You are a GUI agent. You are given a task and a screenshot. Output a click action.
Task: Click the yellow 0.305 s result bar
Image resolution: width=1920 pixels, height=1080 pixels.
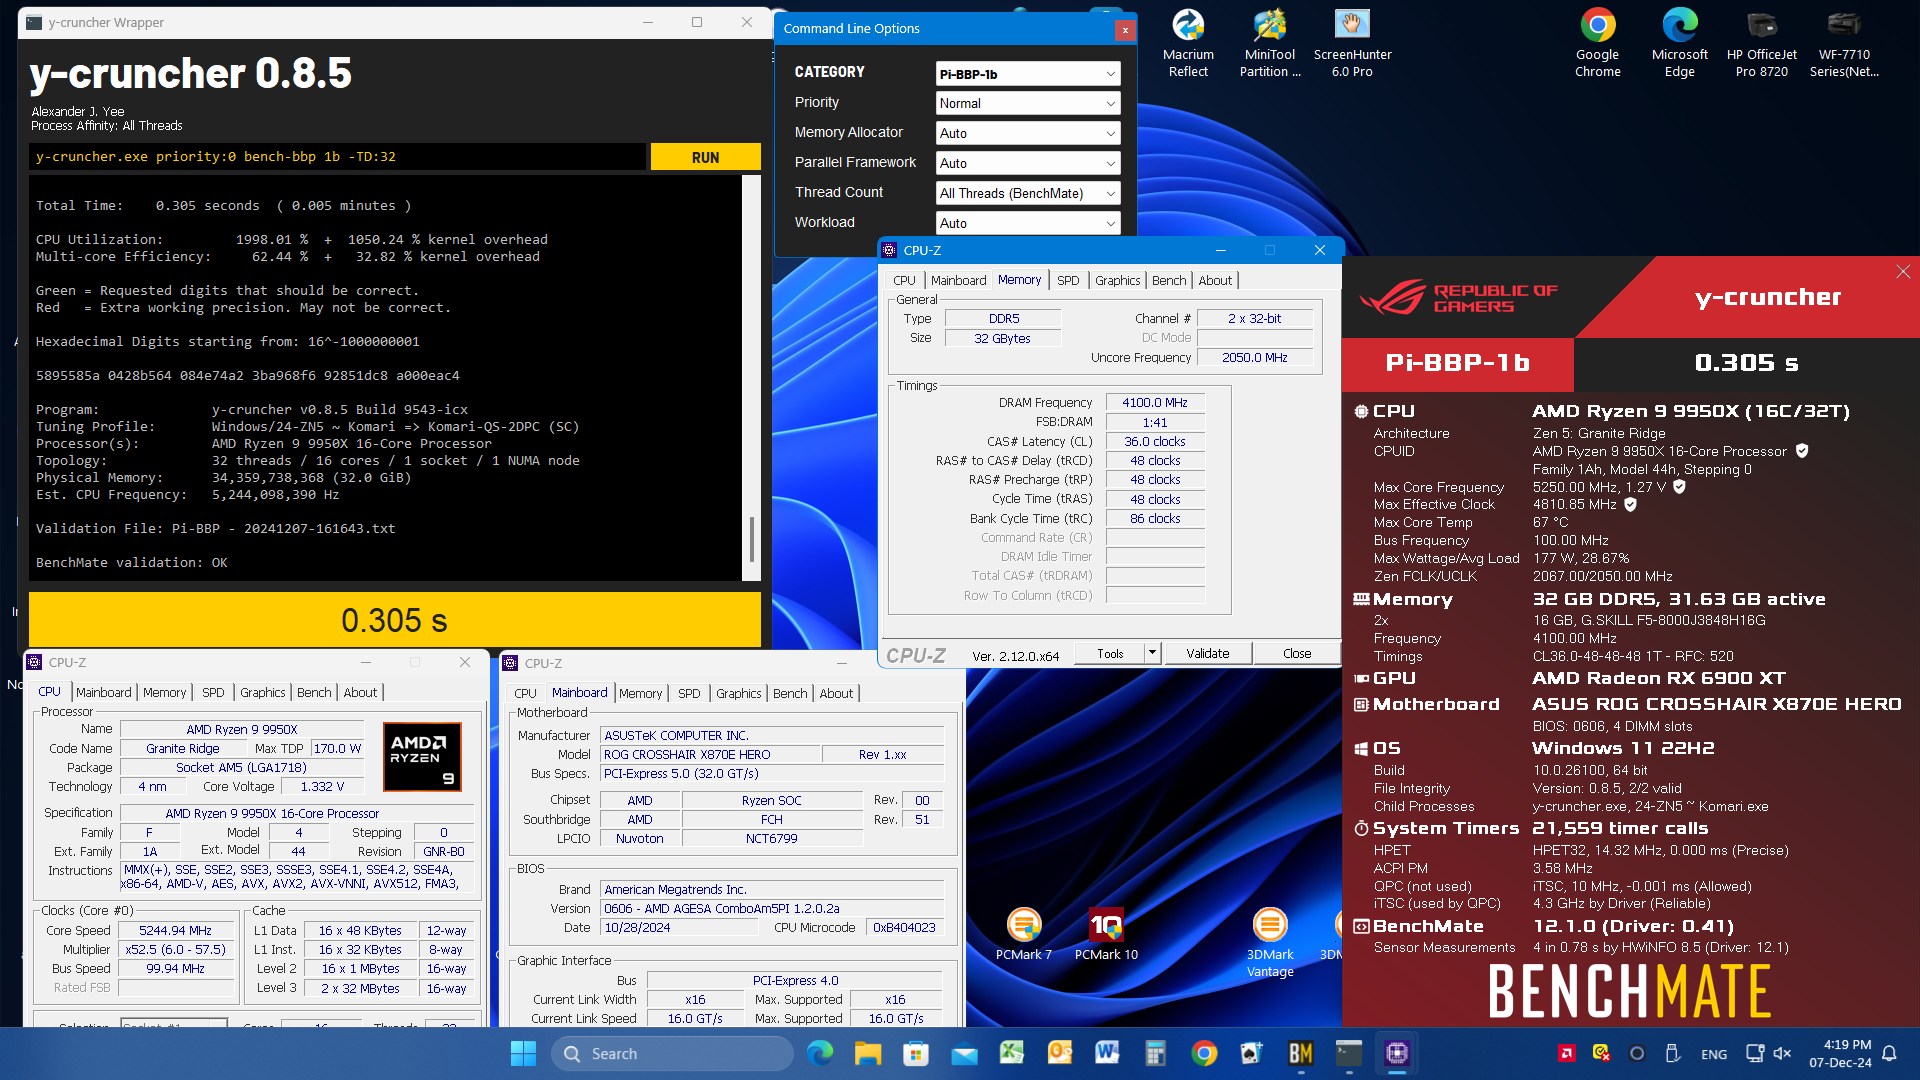click(x=394, y=620)
